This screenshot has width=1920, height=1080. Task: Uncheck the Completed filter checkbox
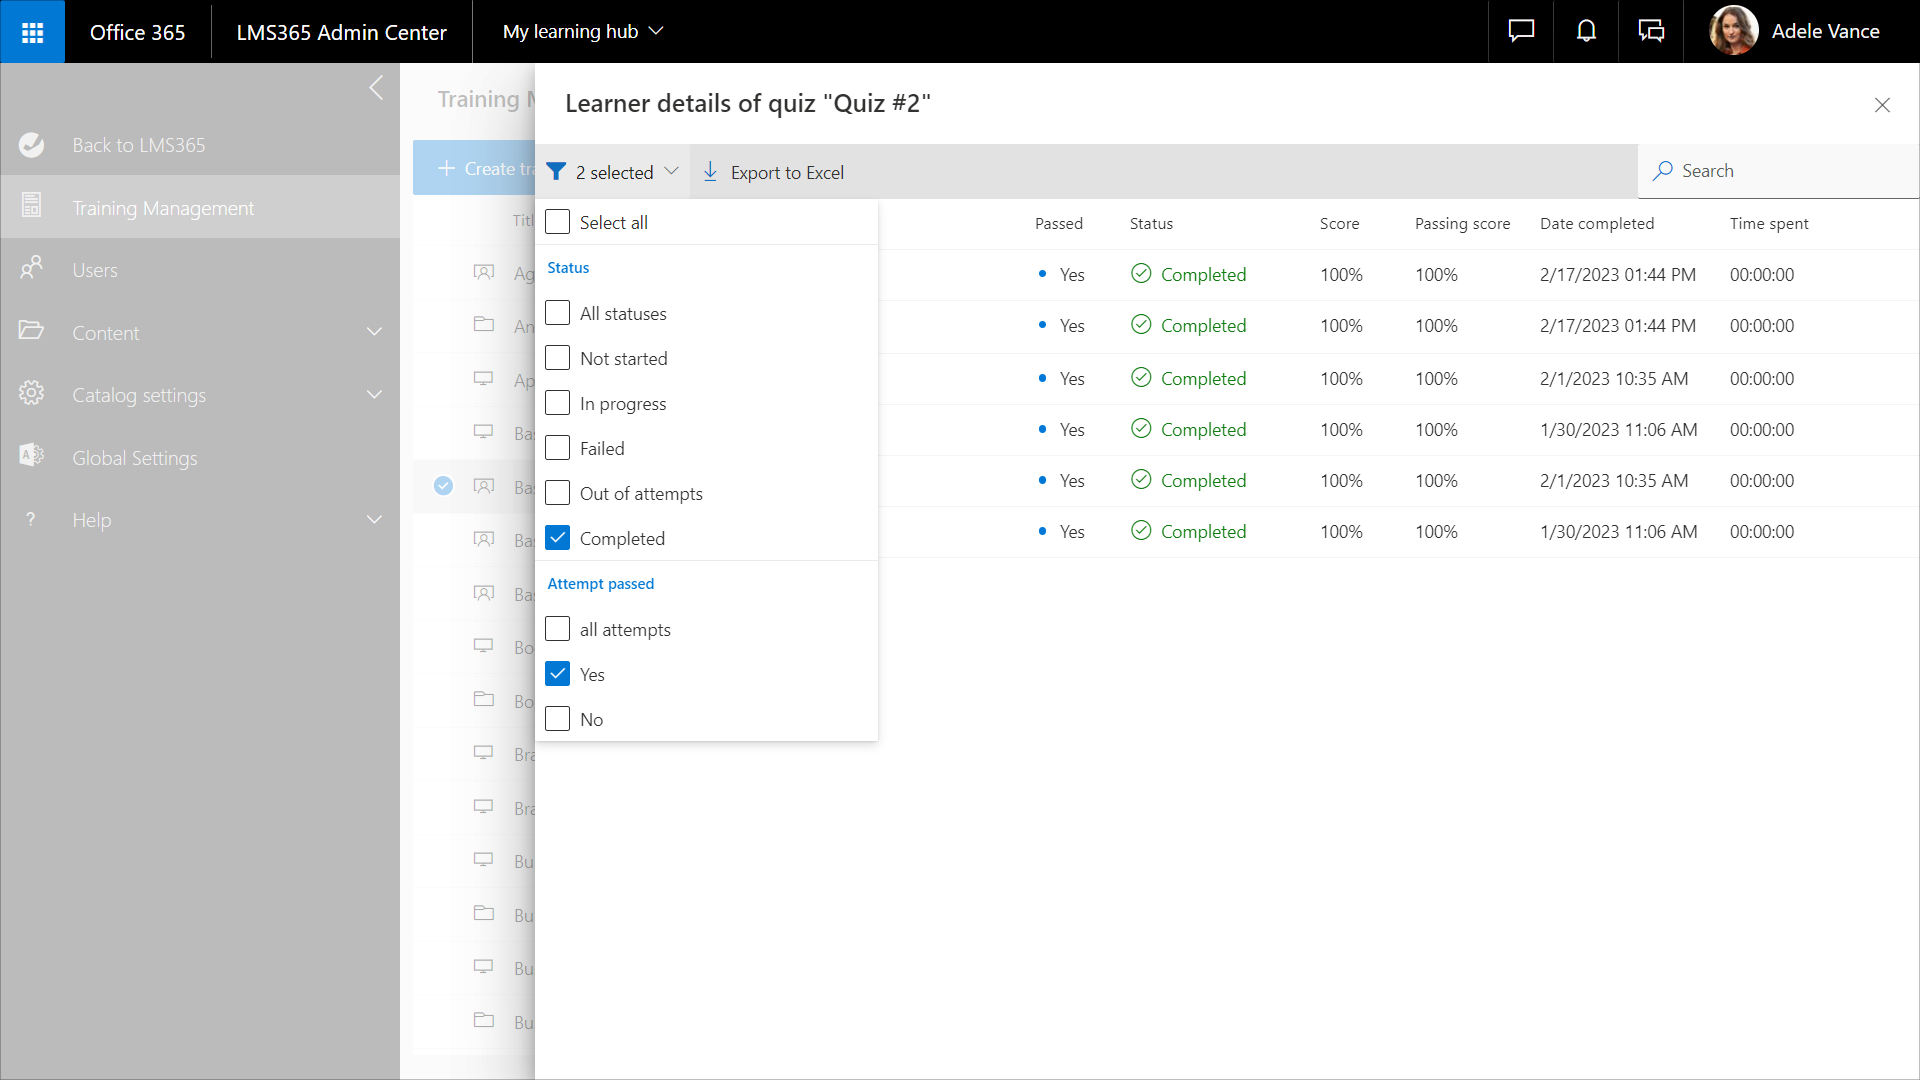click(557, 538)
